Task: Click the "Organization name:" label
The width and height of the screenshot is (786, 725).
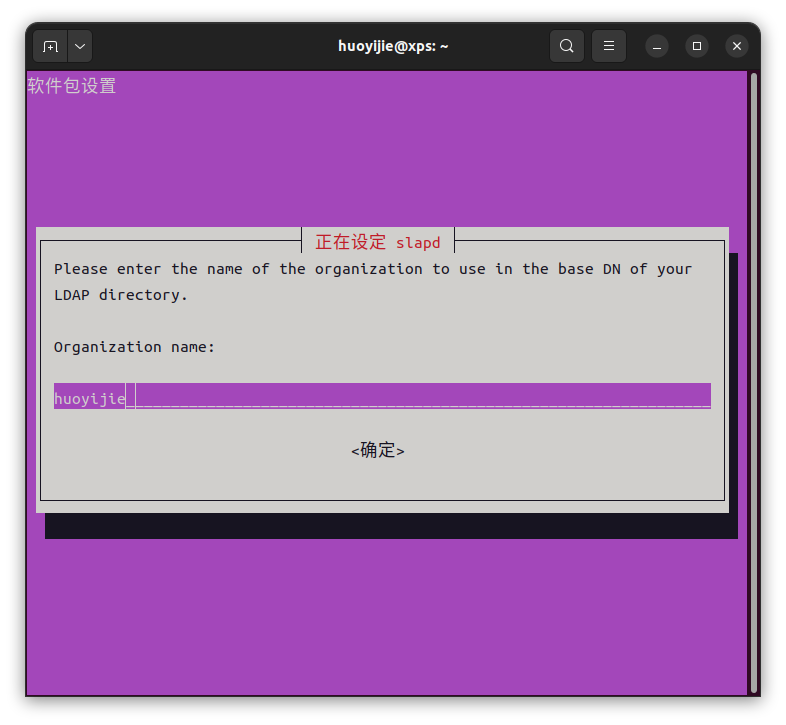Action: coord(134,347)
